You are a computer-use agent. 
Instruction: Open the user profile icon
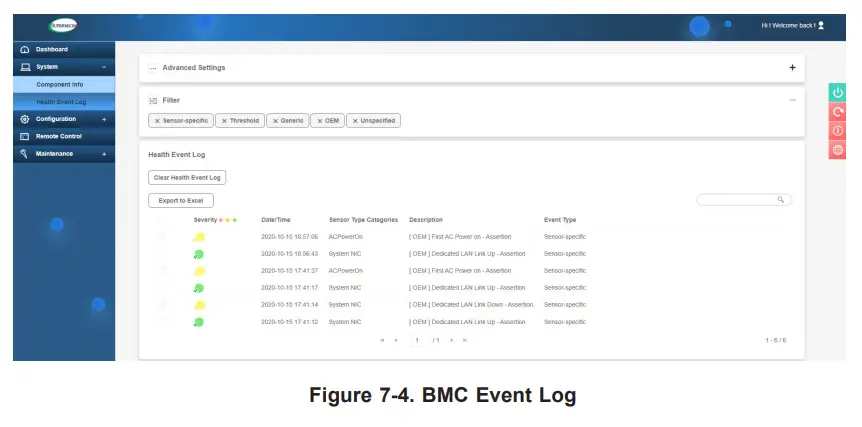pos(821,25)
